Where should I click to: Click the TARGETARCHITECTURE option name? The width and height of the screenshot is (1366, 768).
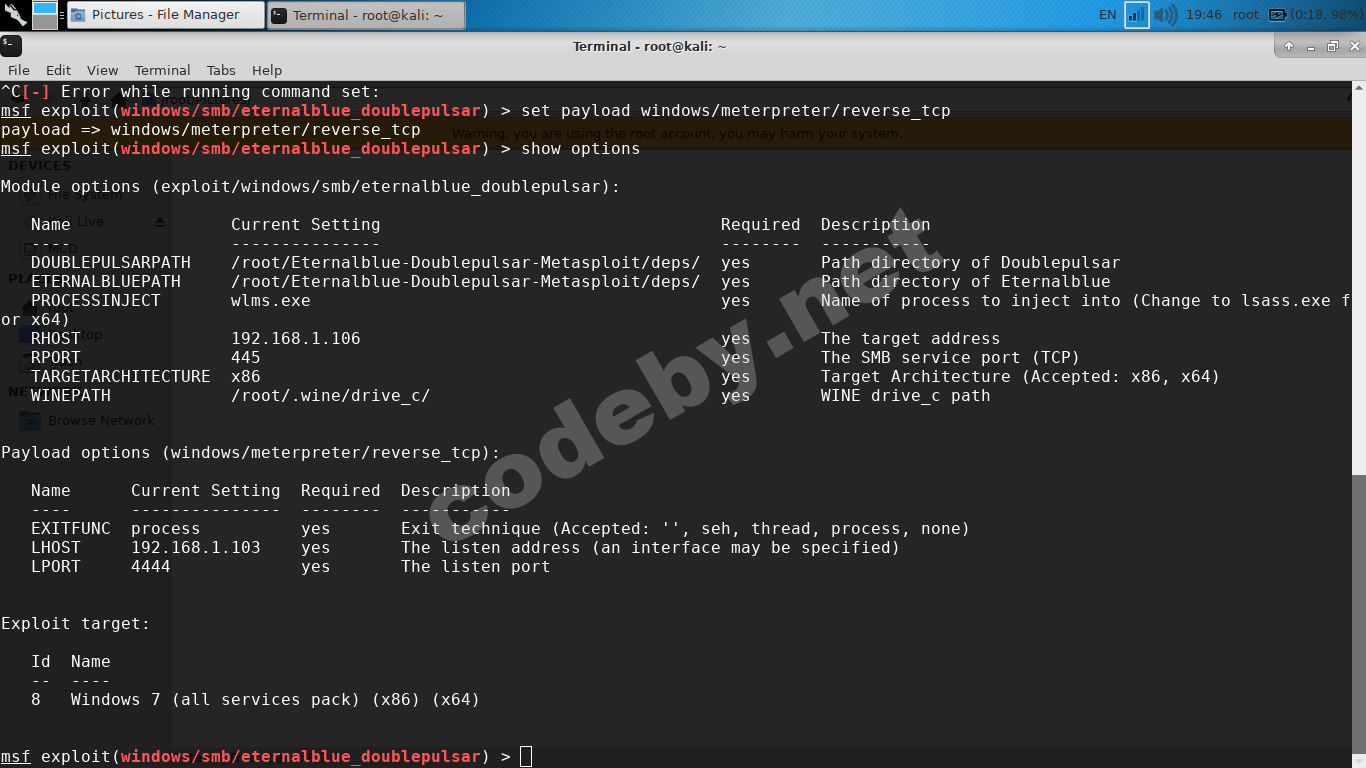coord(121,376)
